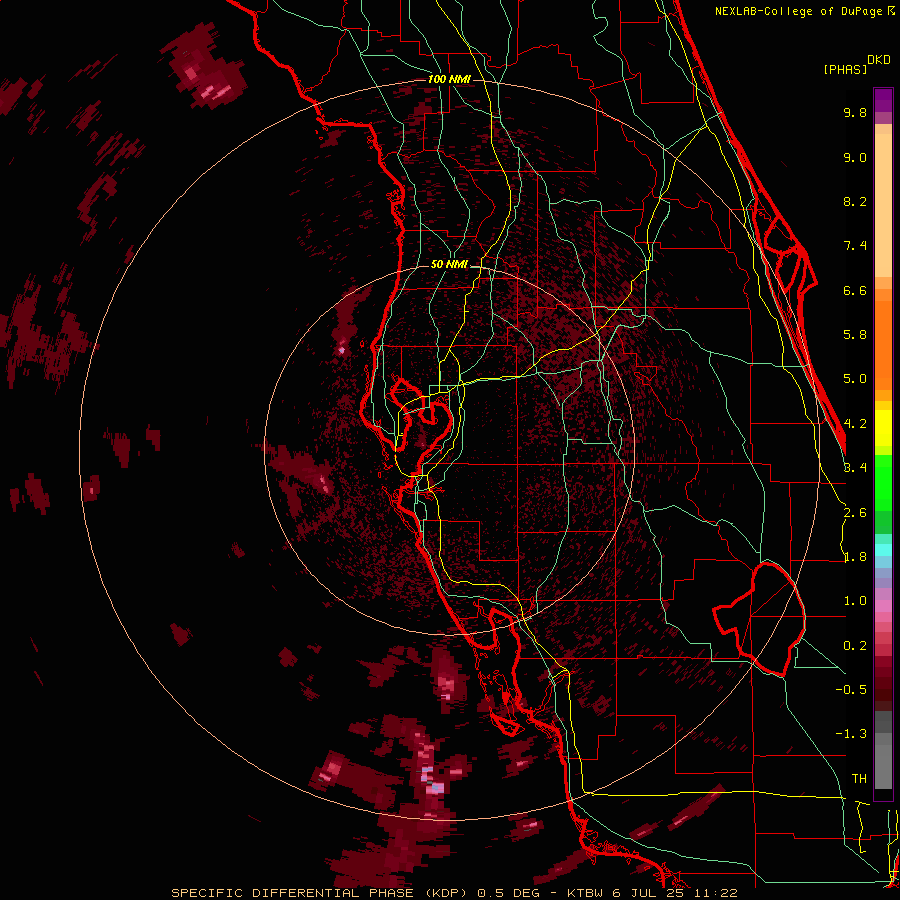Click the TH legend label
The height and width of the screenshot is (900, 900).
859,779
